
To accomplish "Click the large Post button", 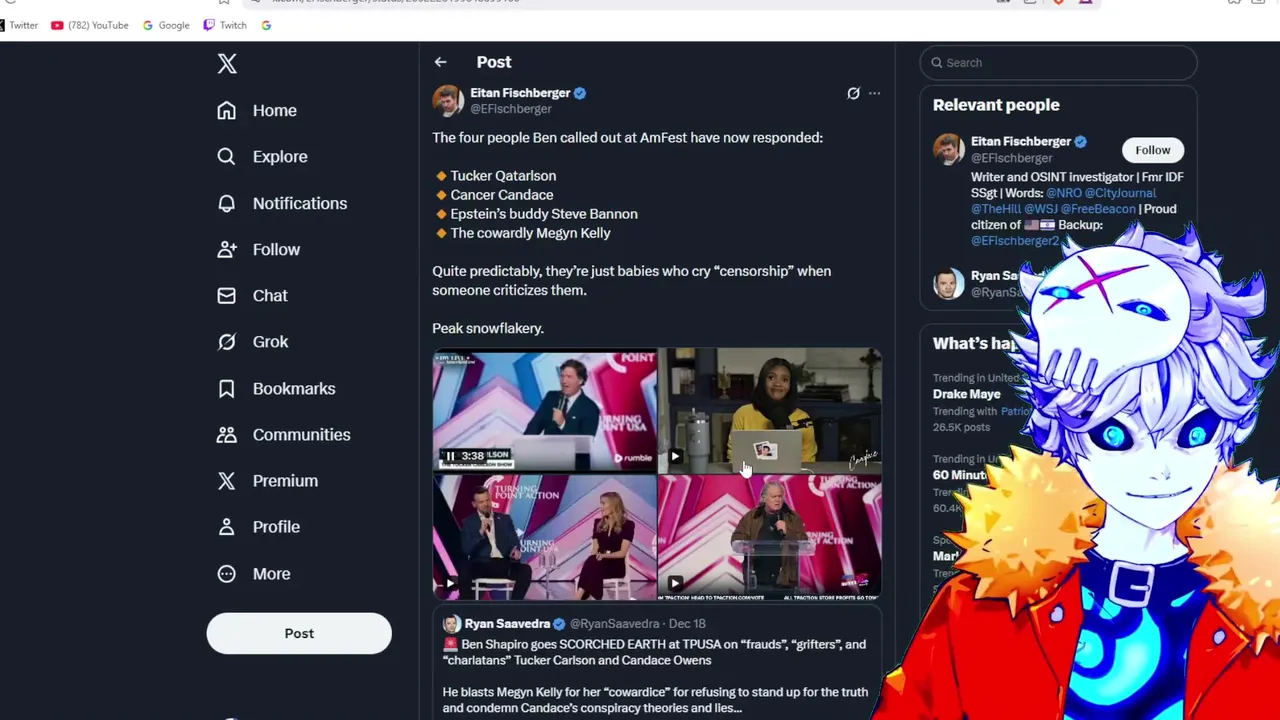I will coord(299,633).
